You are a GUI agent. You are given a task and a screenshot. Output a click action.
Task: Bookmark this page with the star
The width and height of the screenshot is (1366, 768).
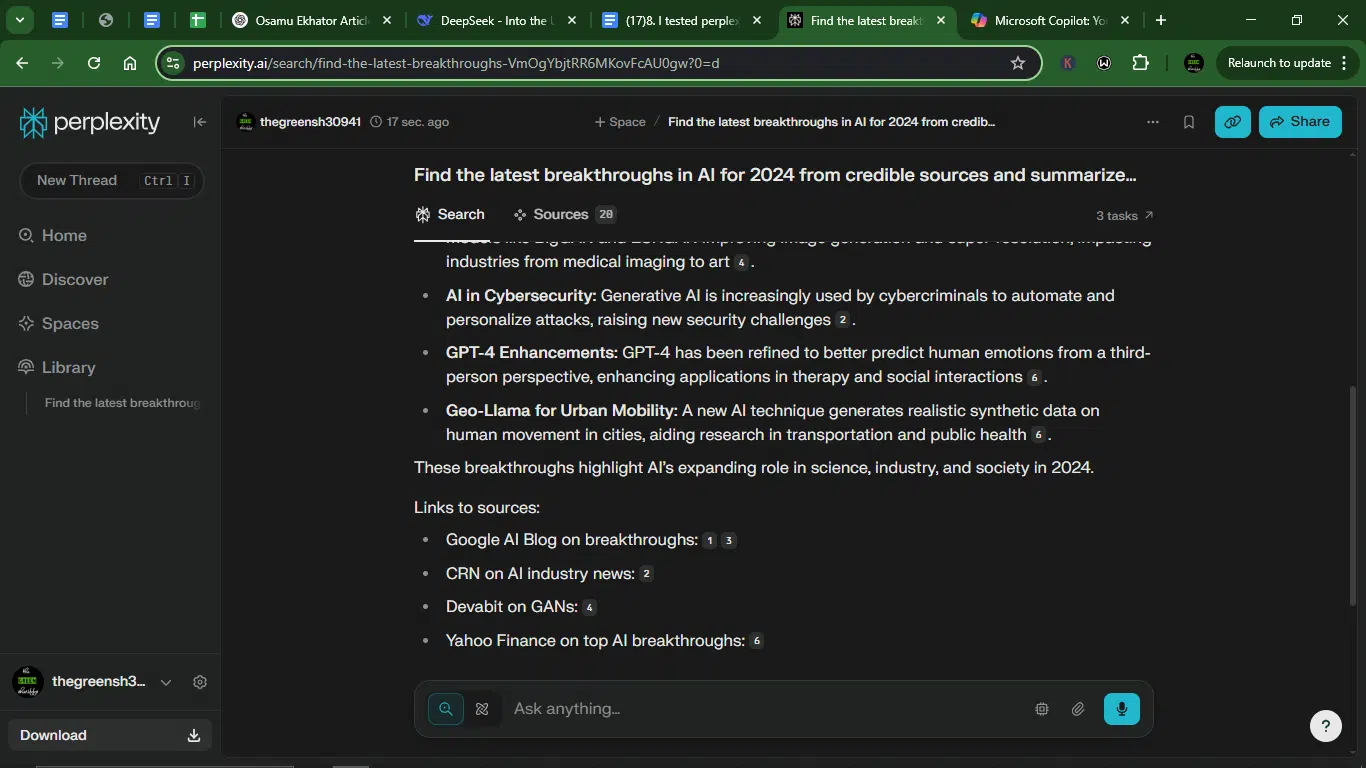pos(1018,63)
